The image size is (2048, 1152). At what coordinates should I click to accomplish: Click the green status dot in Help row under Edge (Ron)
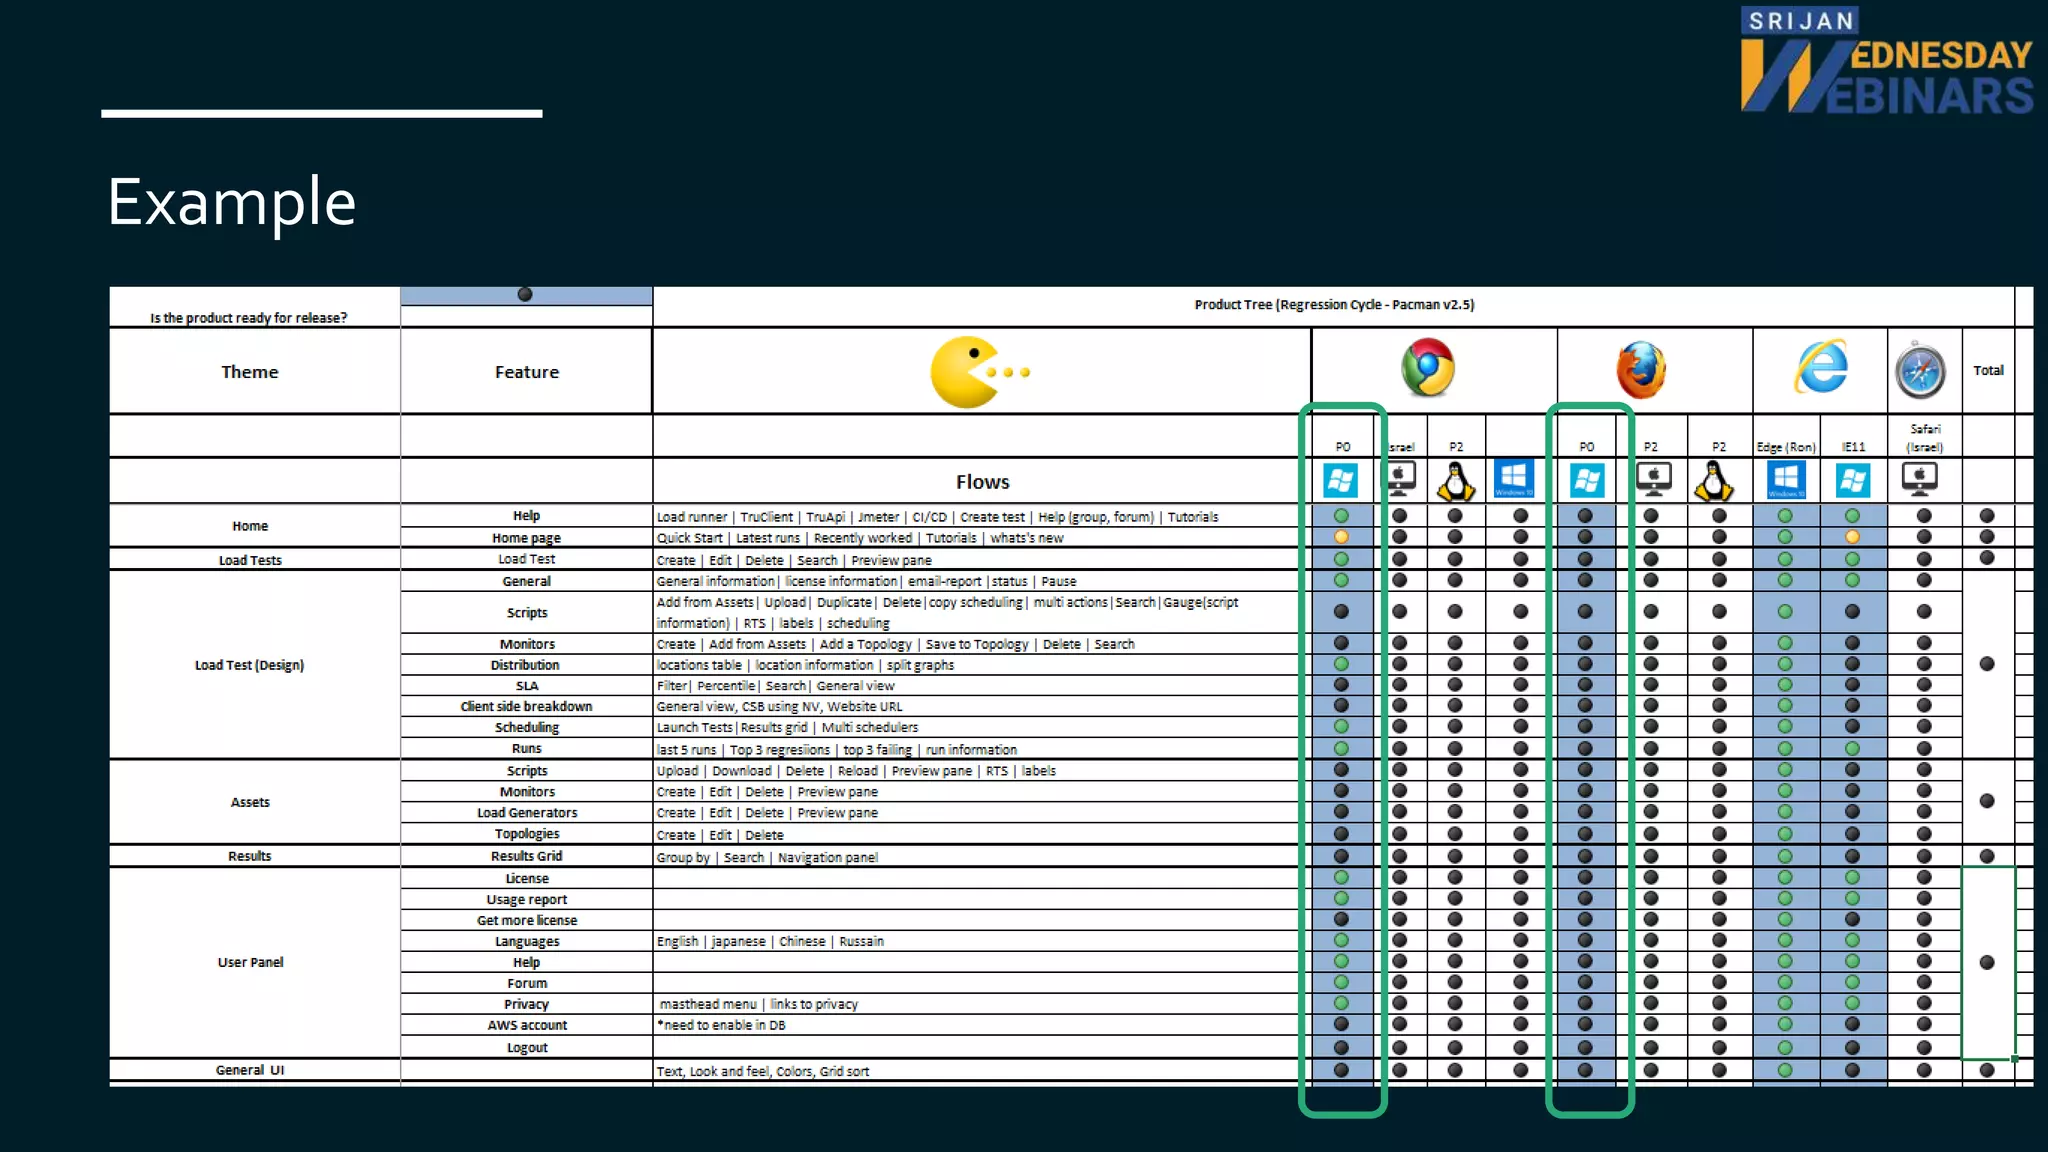(x=1785, y=516)
